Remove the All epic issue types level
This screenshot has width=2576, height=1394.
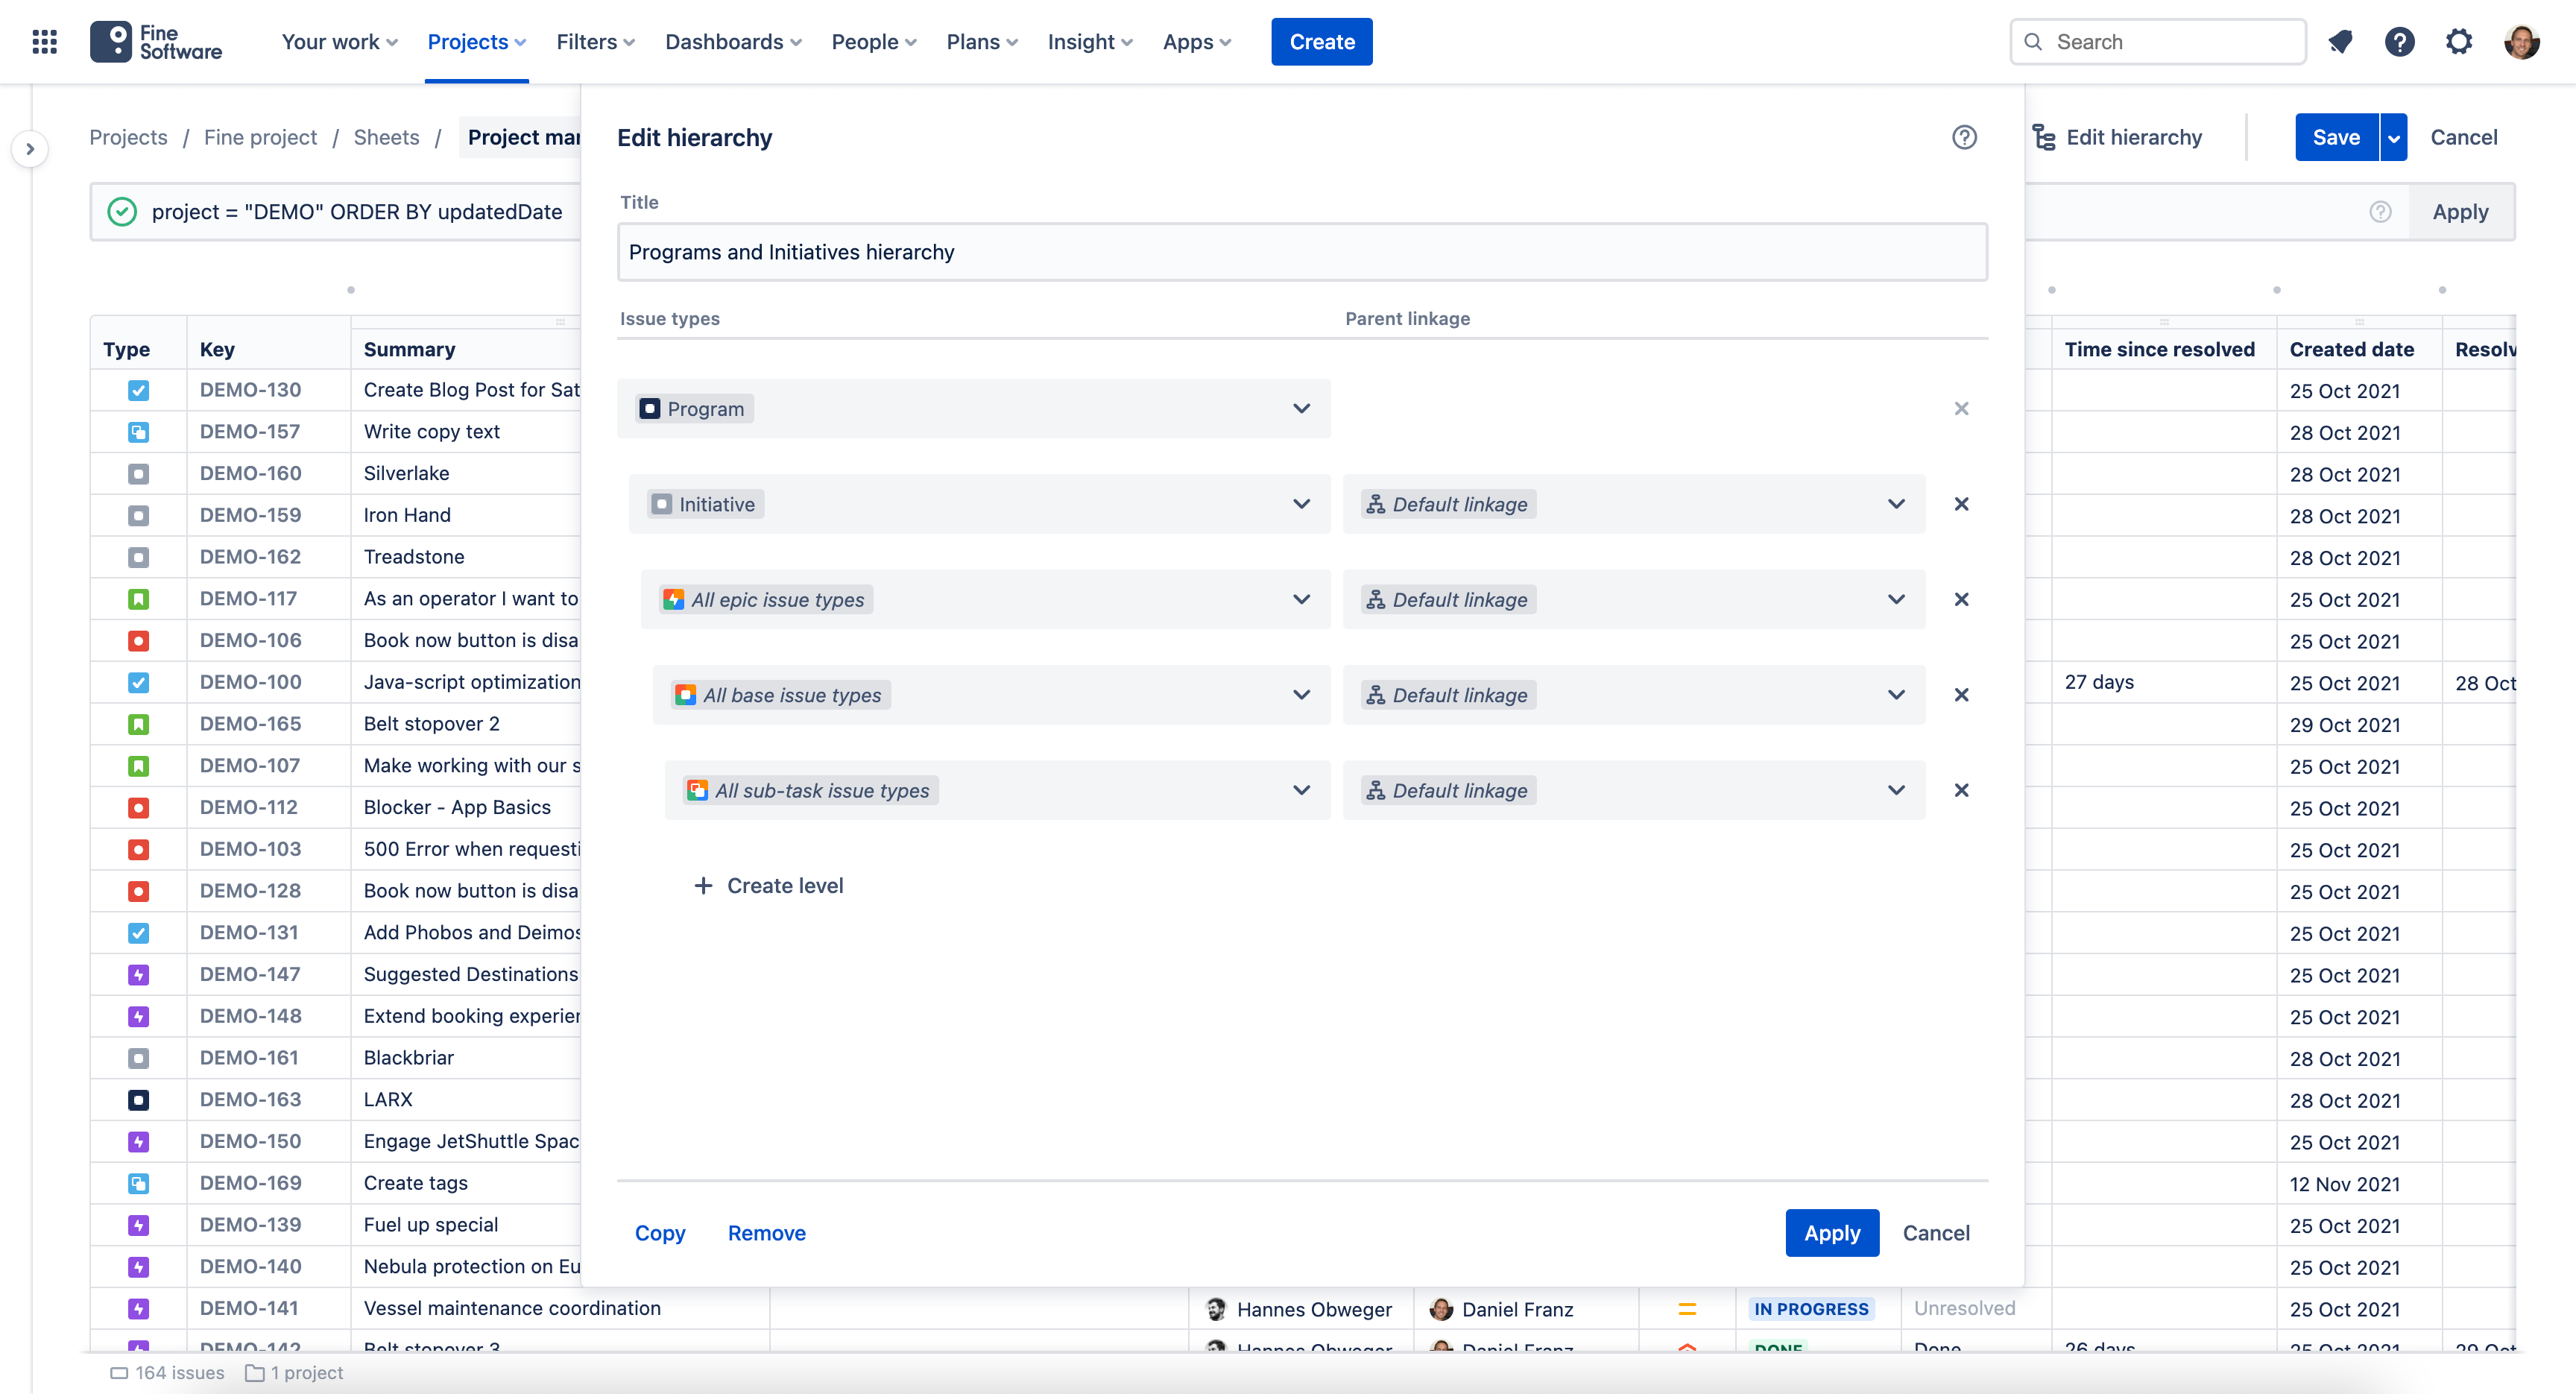coord(1961,599)
